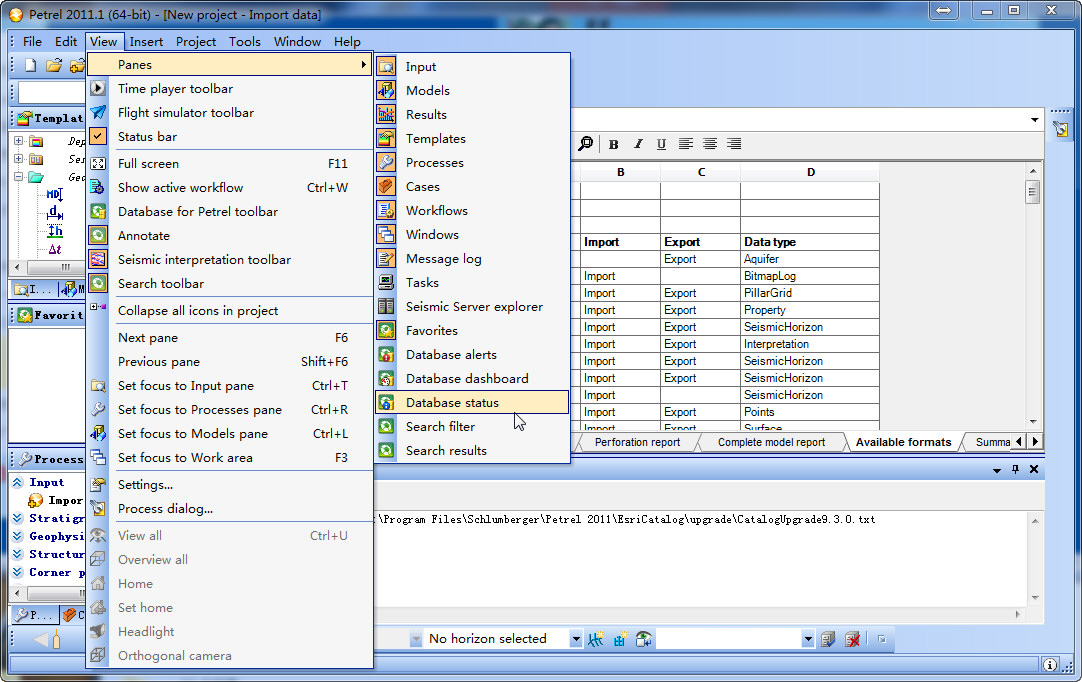The image size is (1082, 682).
Task: Expand the Corner point process group
Action: click(x=18, y=572)
